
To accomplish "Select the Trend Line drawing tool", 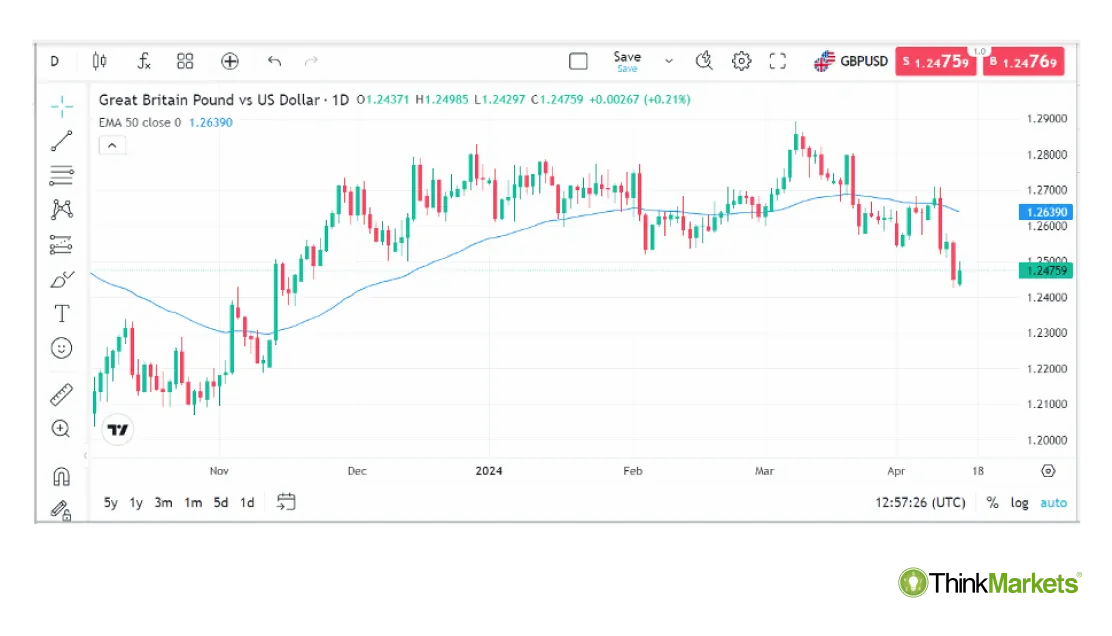I will pos(61,141).
